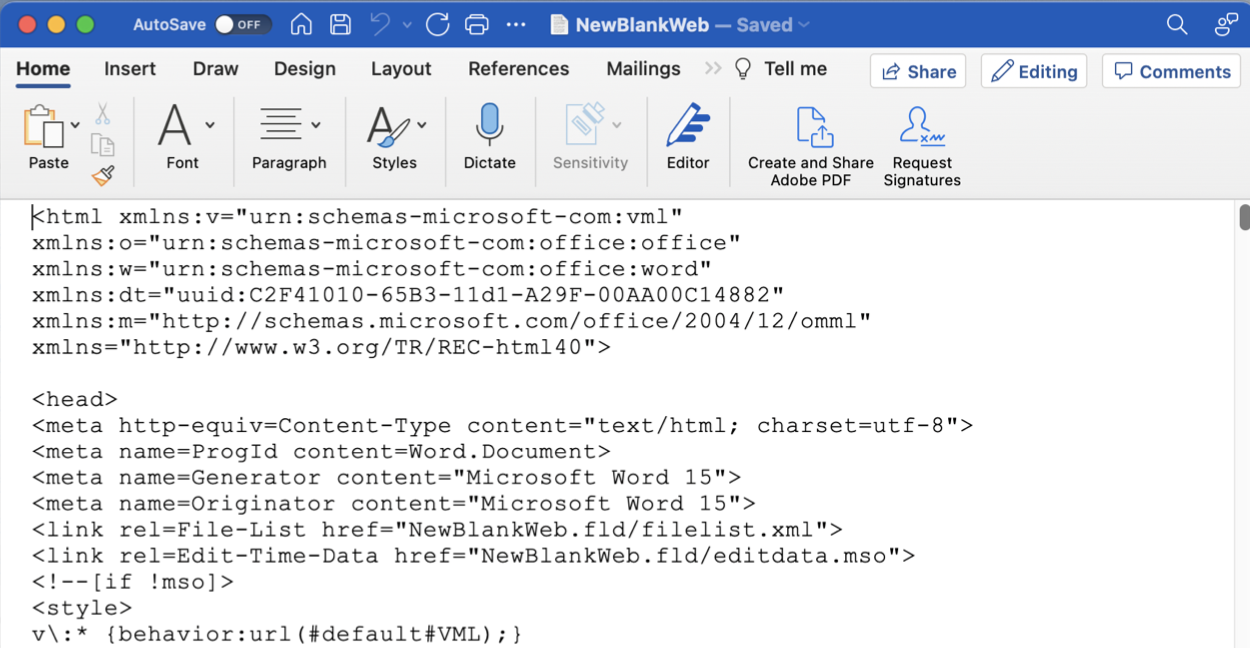Open the Styles dropdown gallery

pyautogui.click(x=422, y=126)
